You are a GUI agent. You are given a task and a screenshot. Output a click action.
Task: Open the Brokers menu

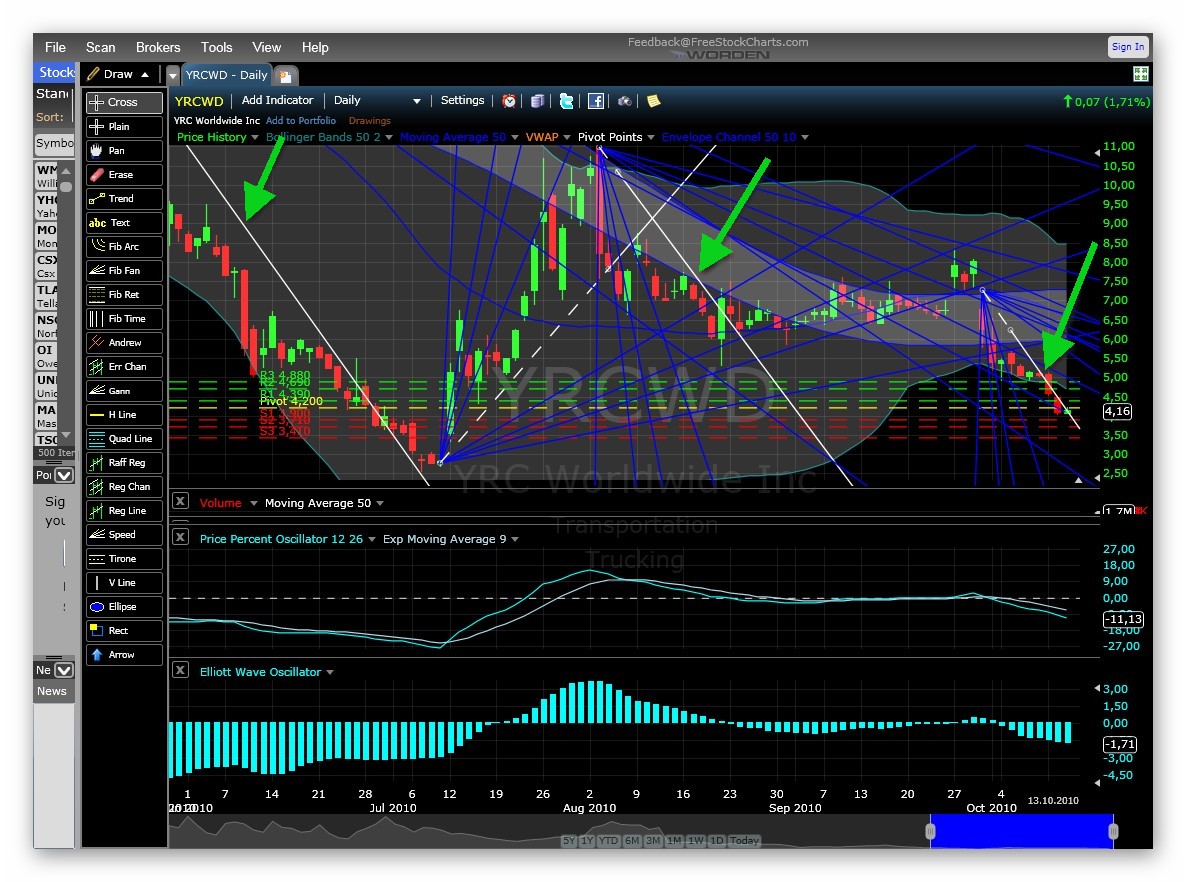coord(158,47)
